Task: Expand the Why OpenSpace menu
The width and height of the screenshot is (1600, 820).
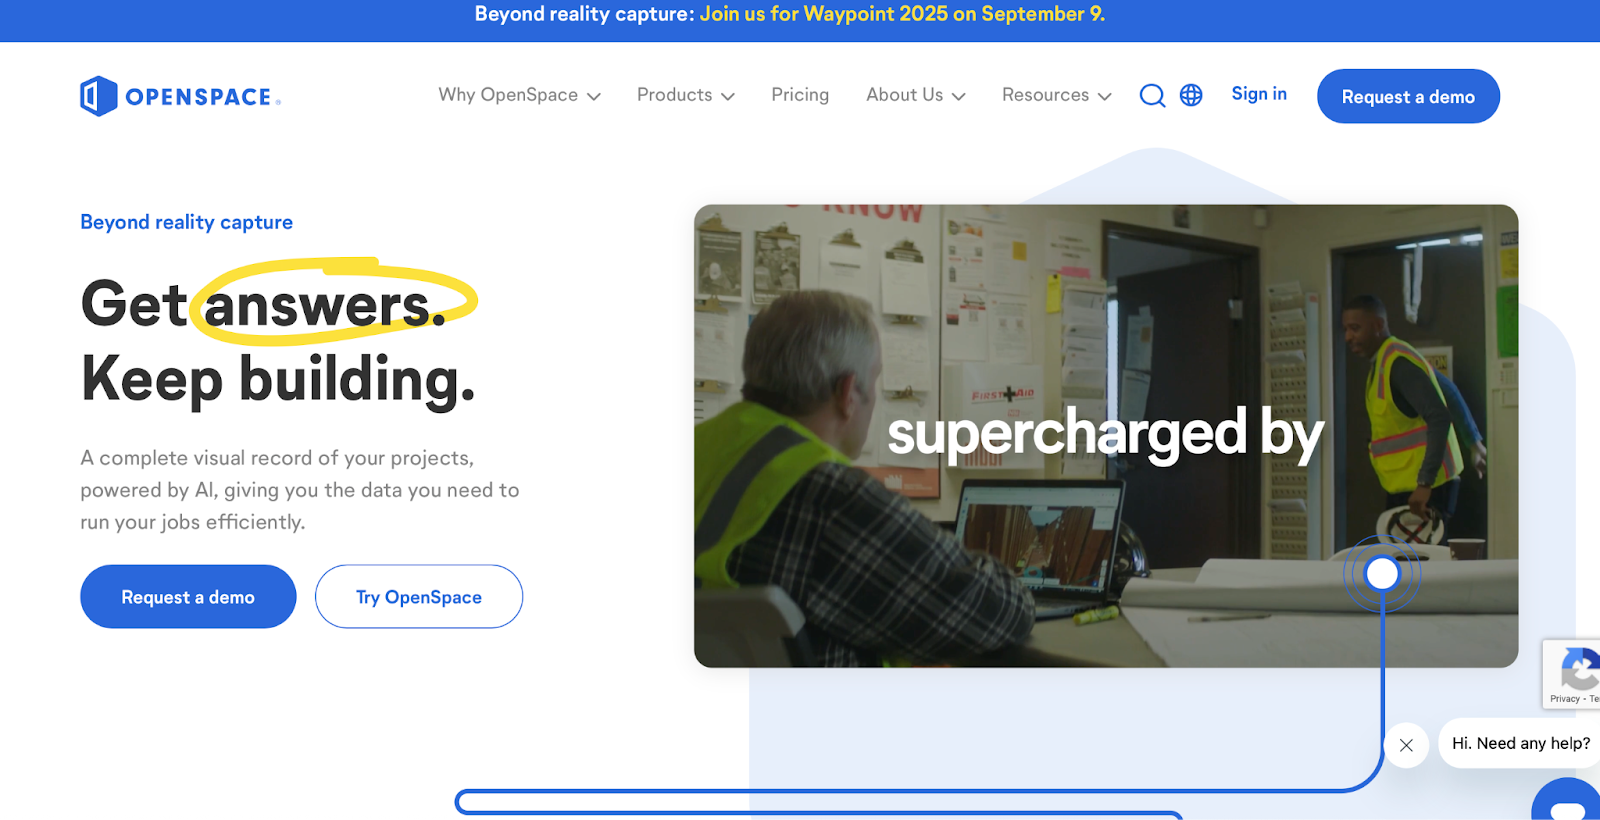Action: [519, 95]
